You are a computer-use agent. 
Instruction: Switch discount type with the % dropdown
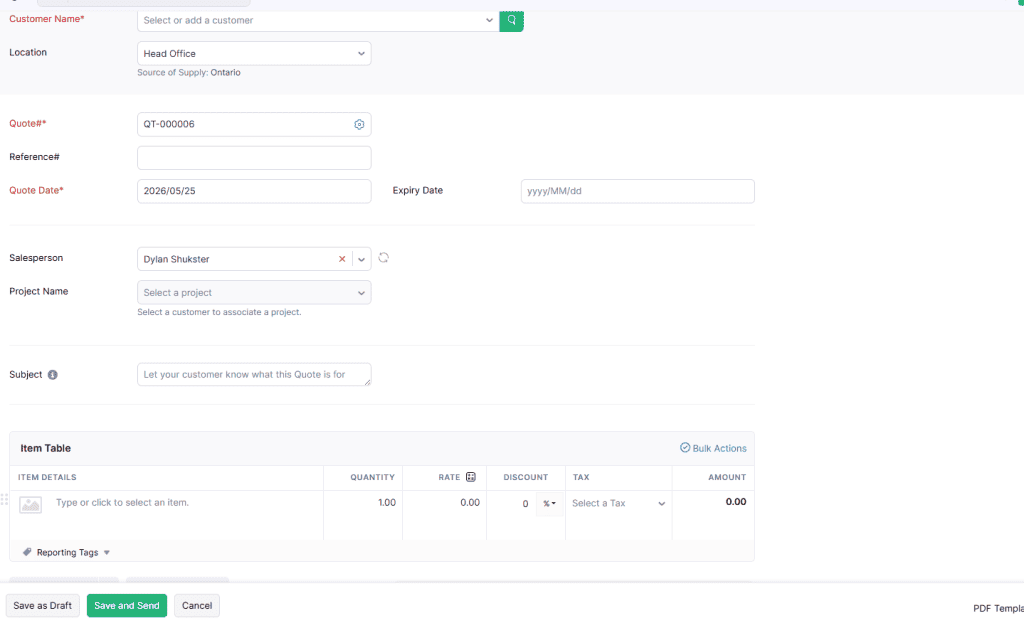549,503
